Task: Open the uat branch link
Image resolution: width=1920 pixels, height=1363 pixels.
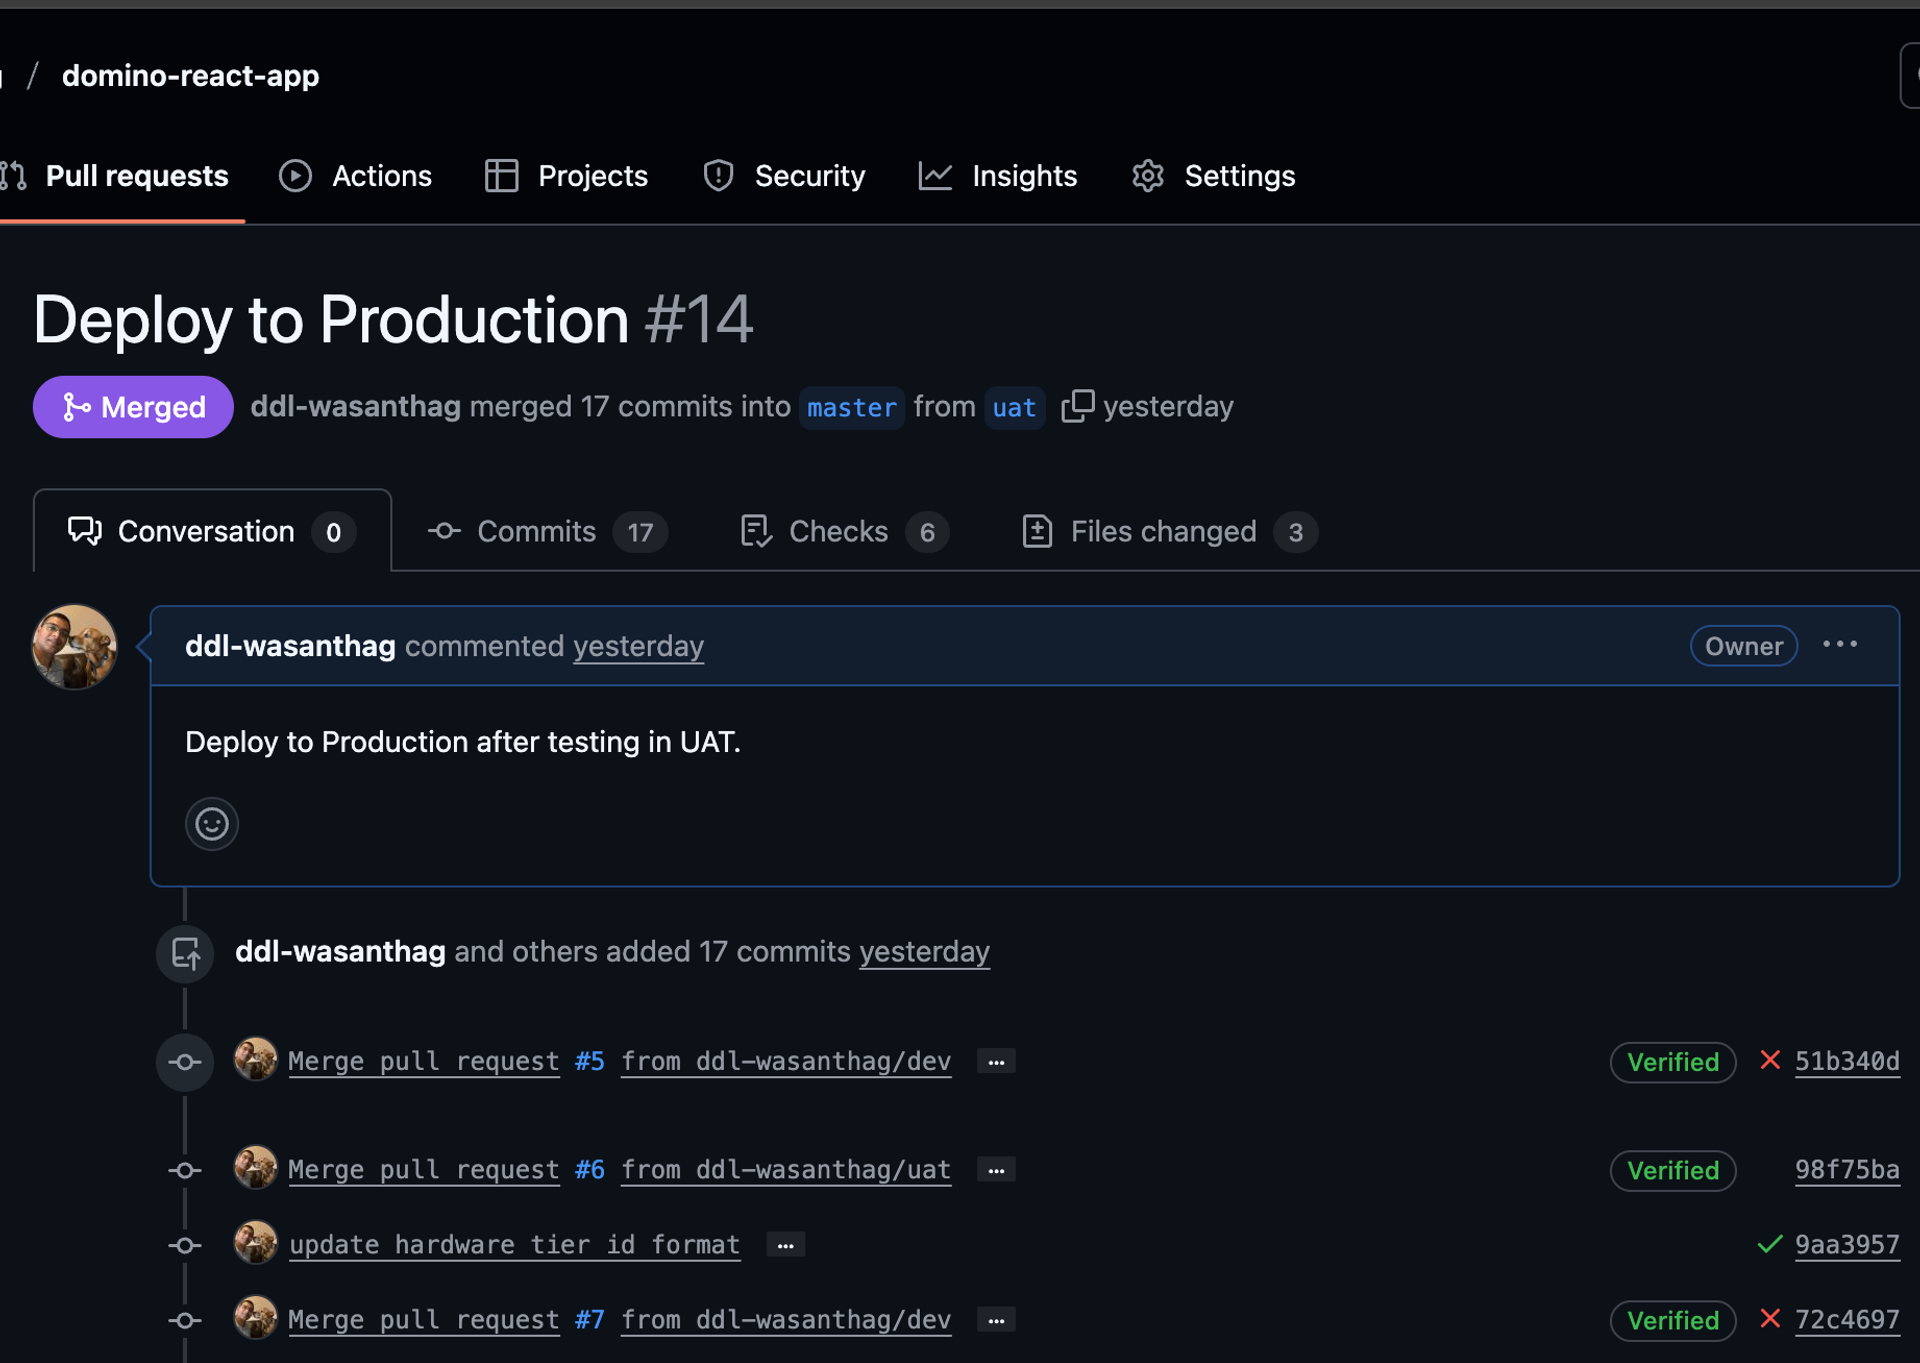Action: (x=1014, y=408)
